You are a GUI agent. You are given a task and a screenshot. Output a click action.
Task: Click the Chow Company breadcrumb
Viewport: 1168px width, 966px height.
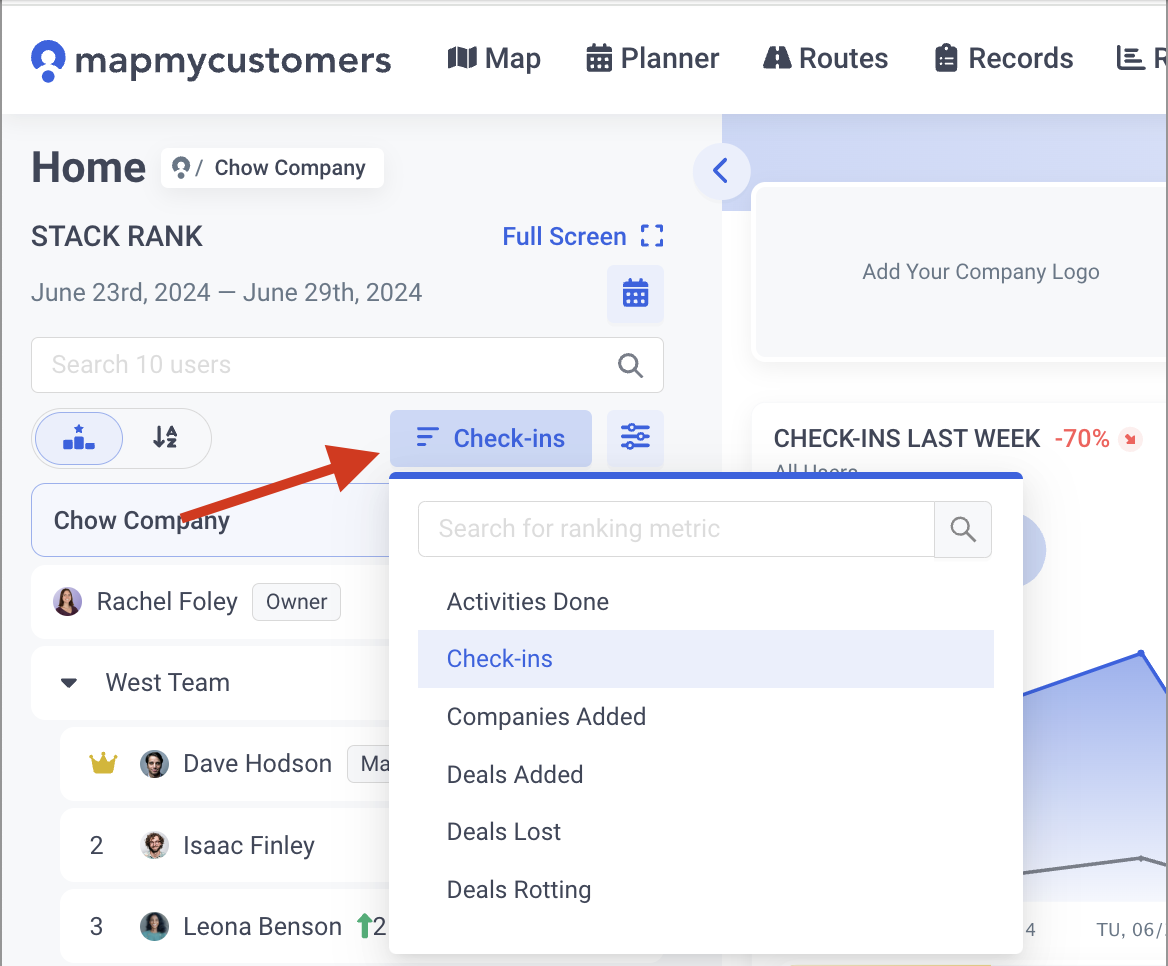point(290,168)
